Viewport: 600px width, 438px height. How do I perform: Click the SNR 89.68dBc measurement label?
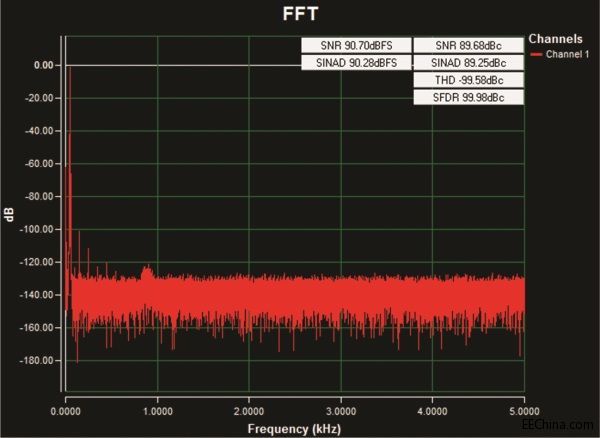pos(468,45)
